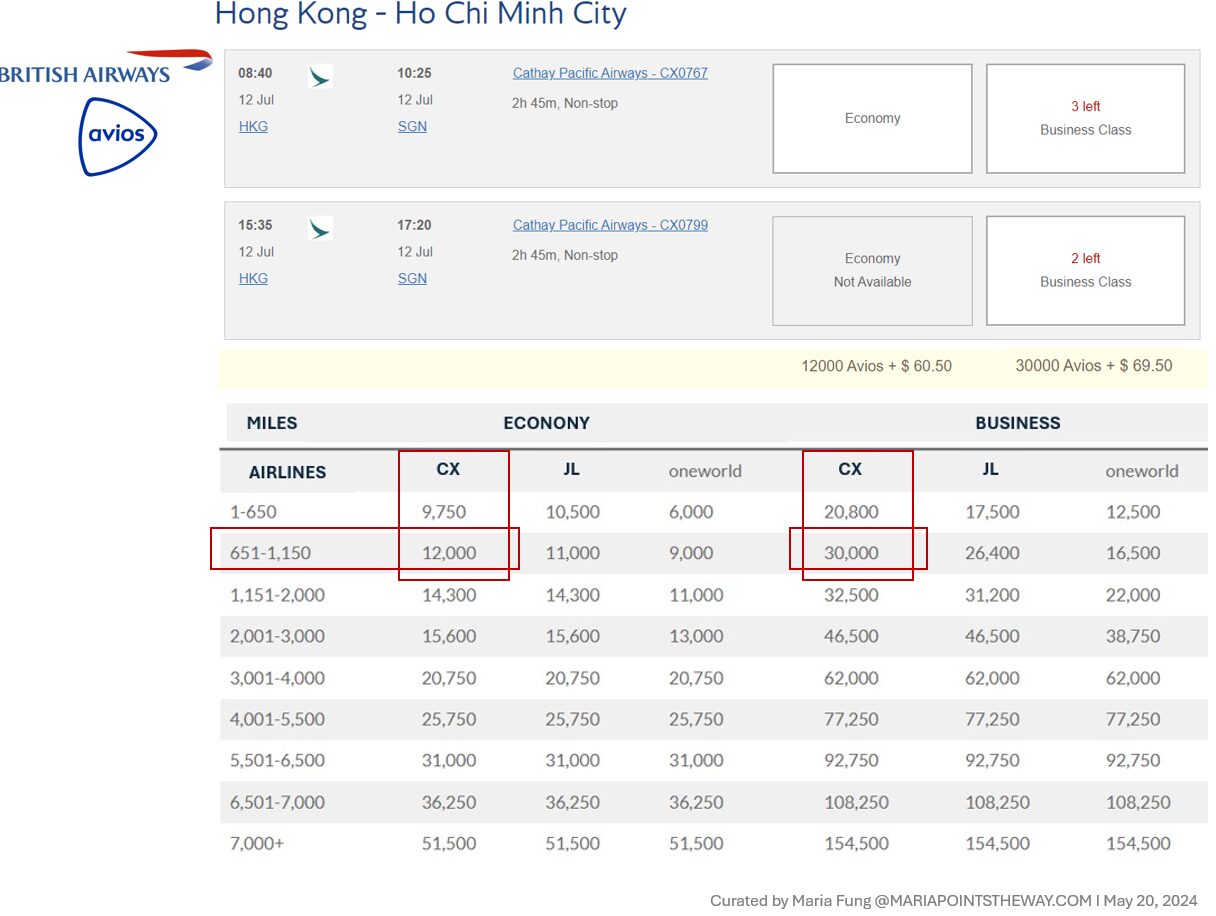Click the Cathay Pacific logo on the 08:40 flight

[x=320, y=76]
